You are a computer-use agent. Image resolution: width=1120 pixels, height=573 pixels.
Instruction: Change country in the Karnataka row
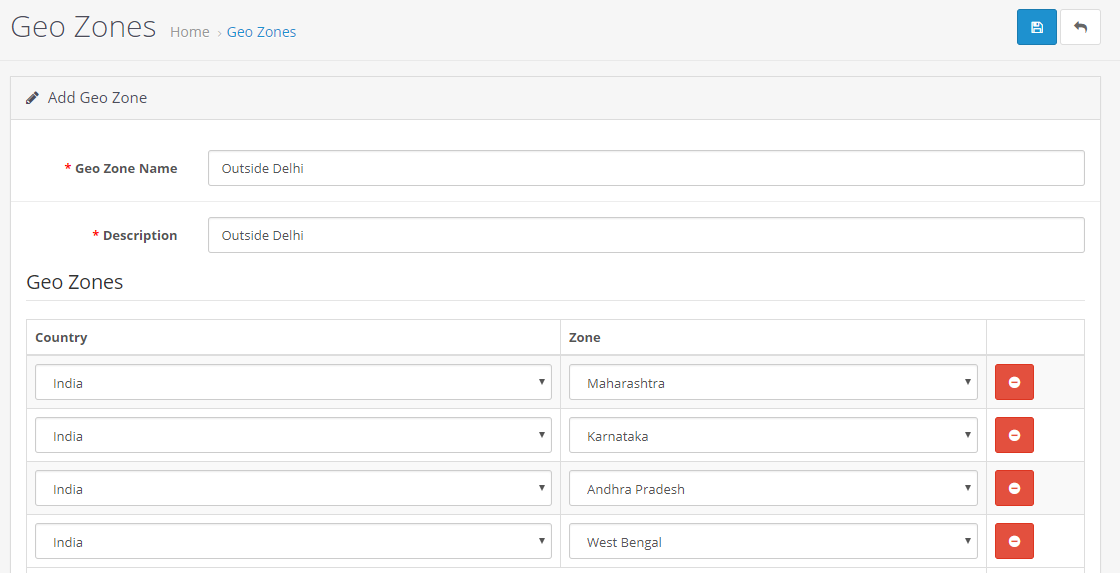click(x=293, y=435)
